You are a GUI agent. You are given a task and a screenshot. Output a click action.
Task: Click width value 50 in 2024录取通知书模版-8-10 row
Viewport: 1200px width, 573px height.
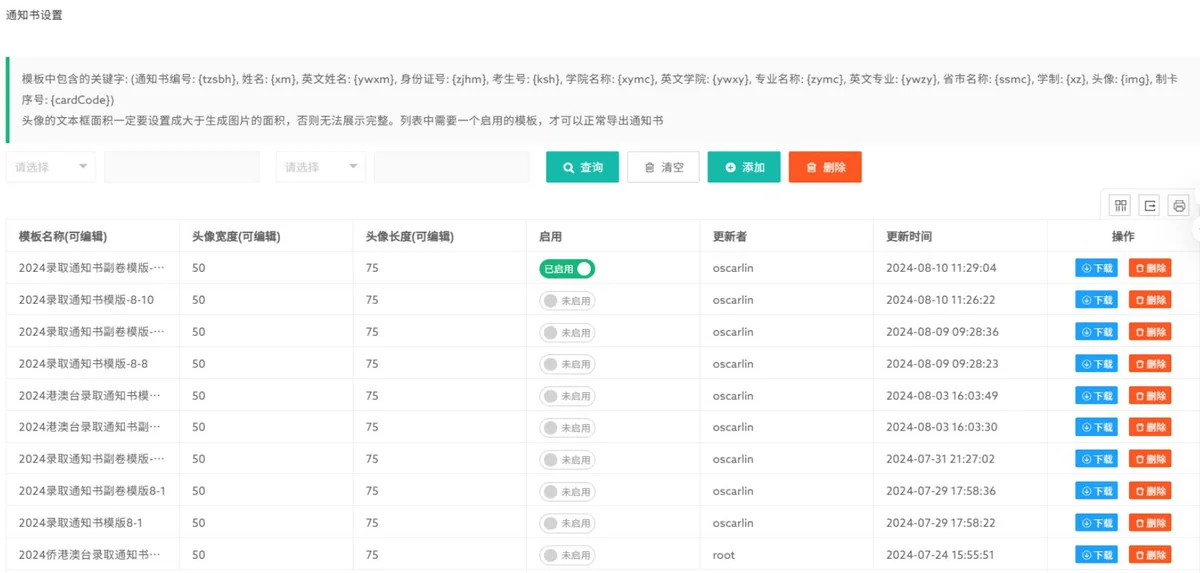pyautogui.click(x=199, y=300)
